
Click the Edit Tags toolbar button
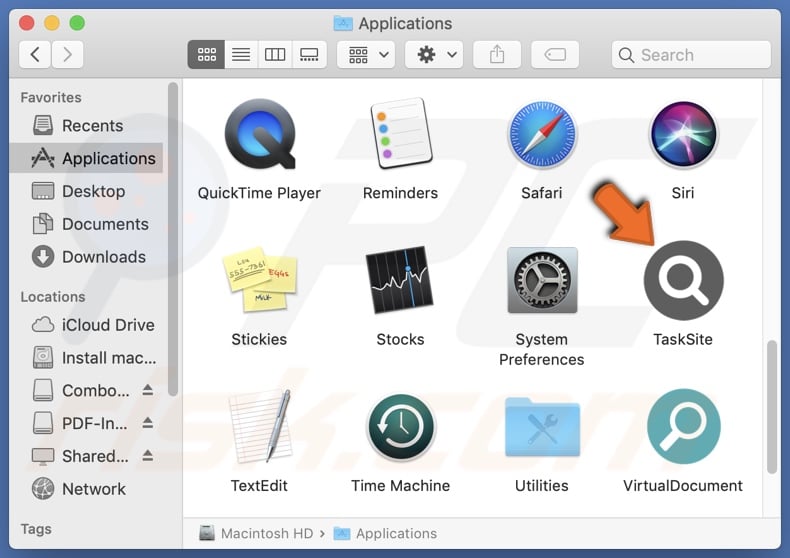555,54
